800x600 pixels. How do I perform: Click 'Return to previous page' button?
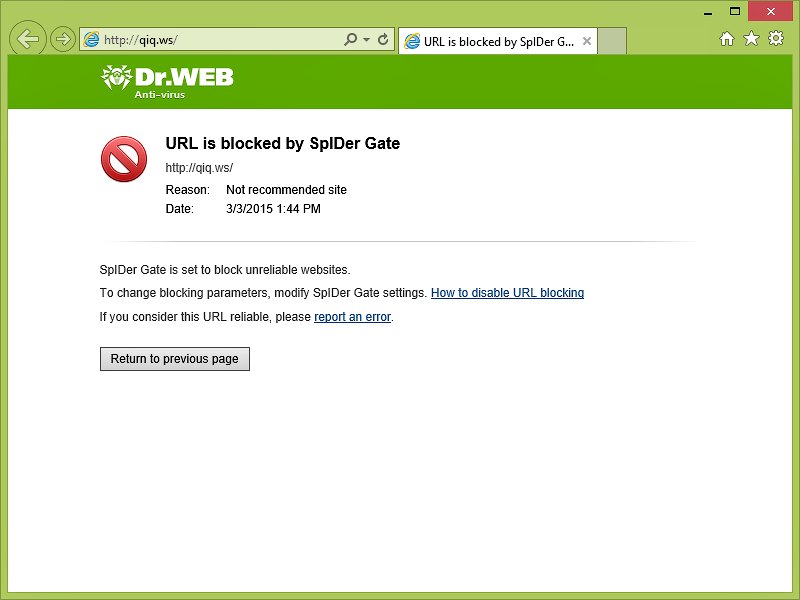(x=174, y=359)
